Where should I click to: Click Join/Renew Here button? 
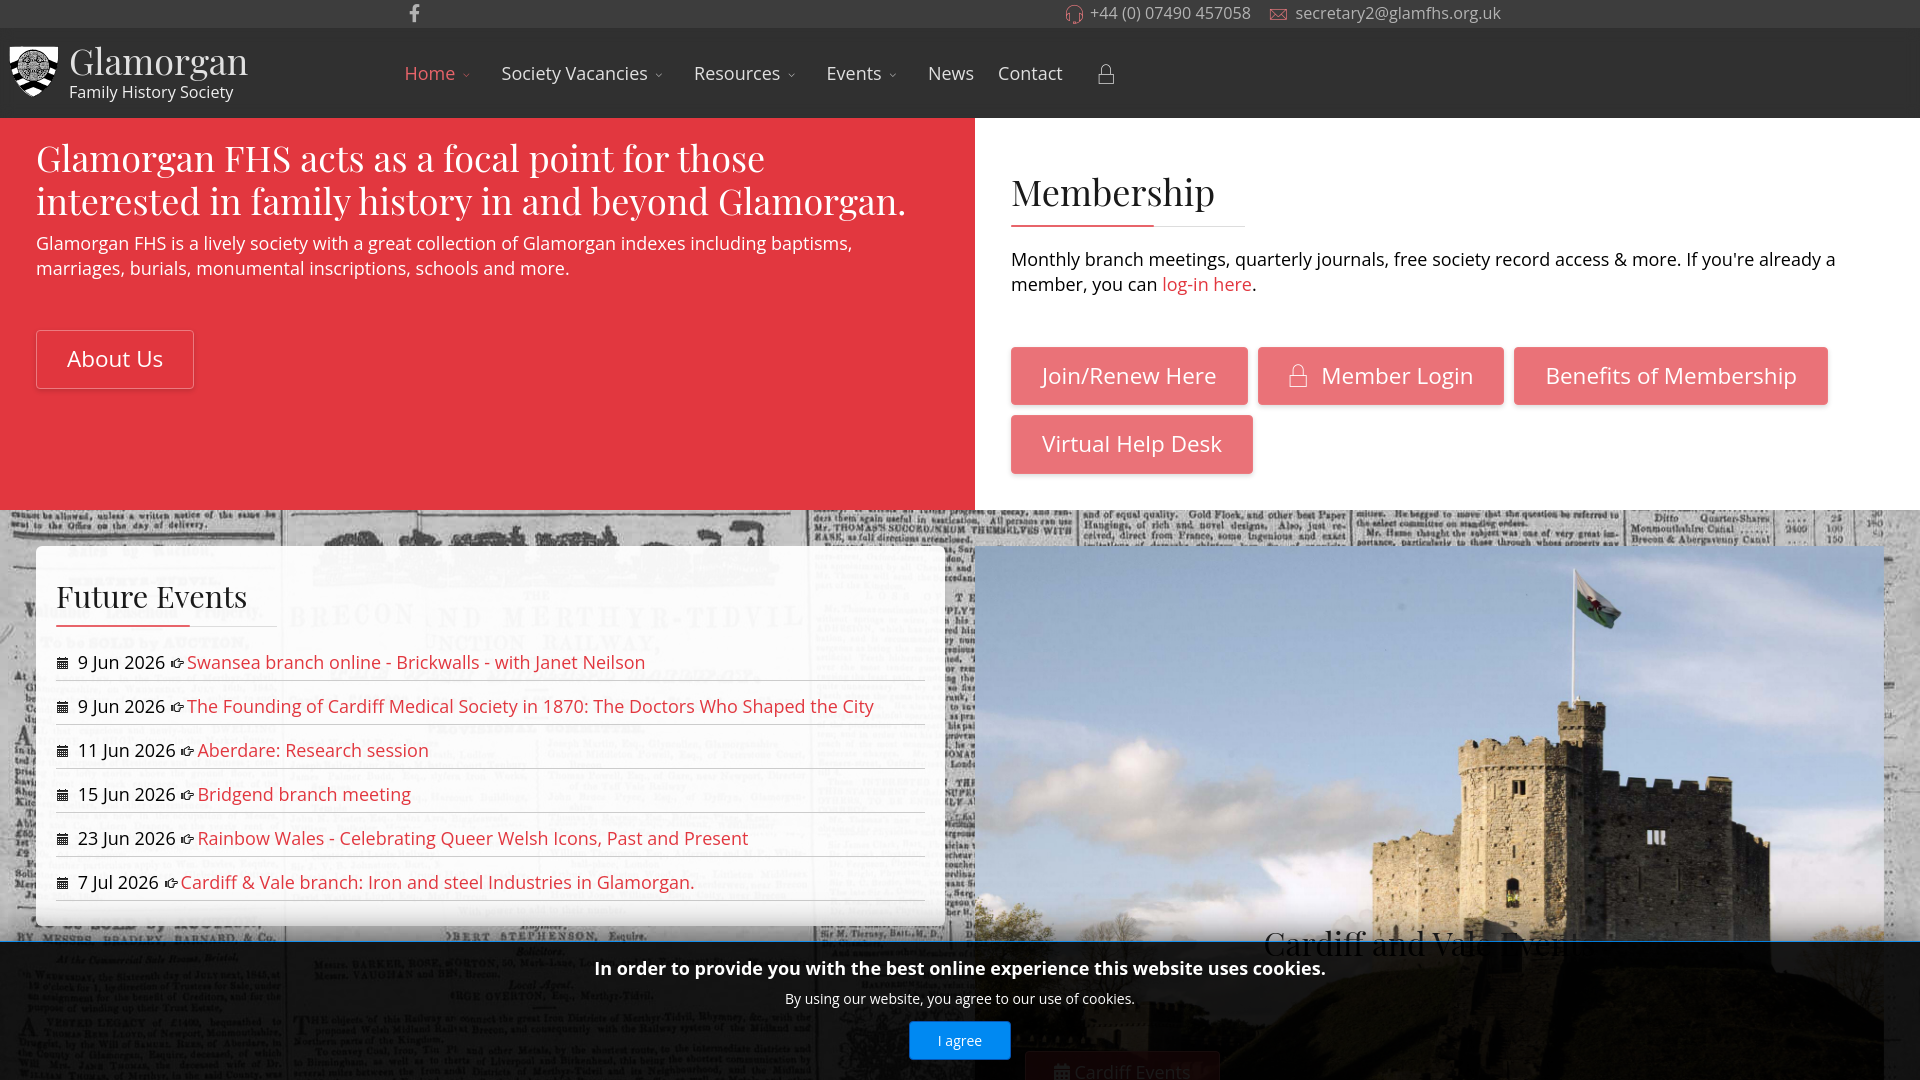click(1129, 376)
